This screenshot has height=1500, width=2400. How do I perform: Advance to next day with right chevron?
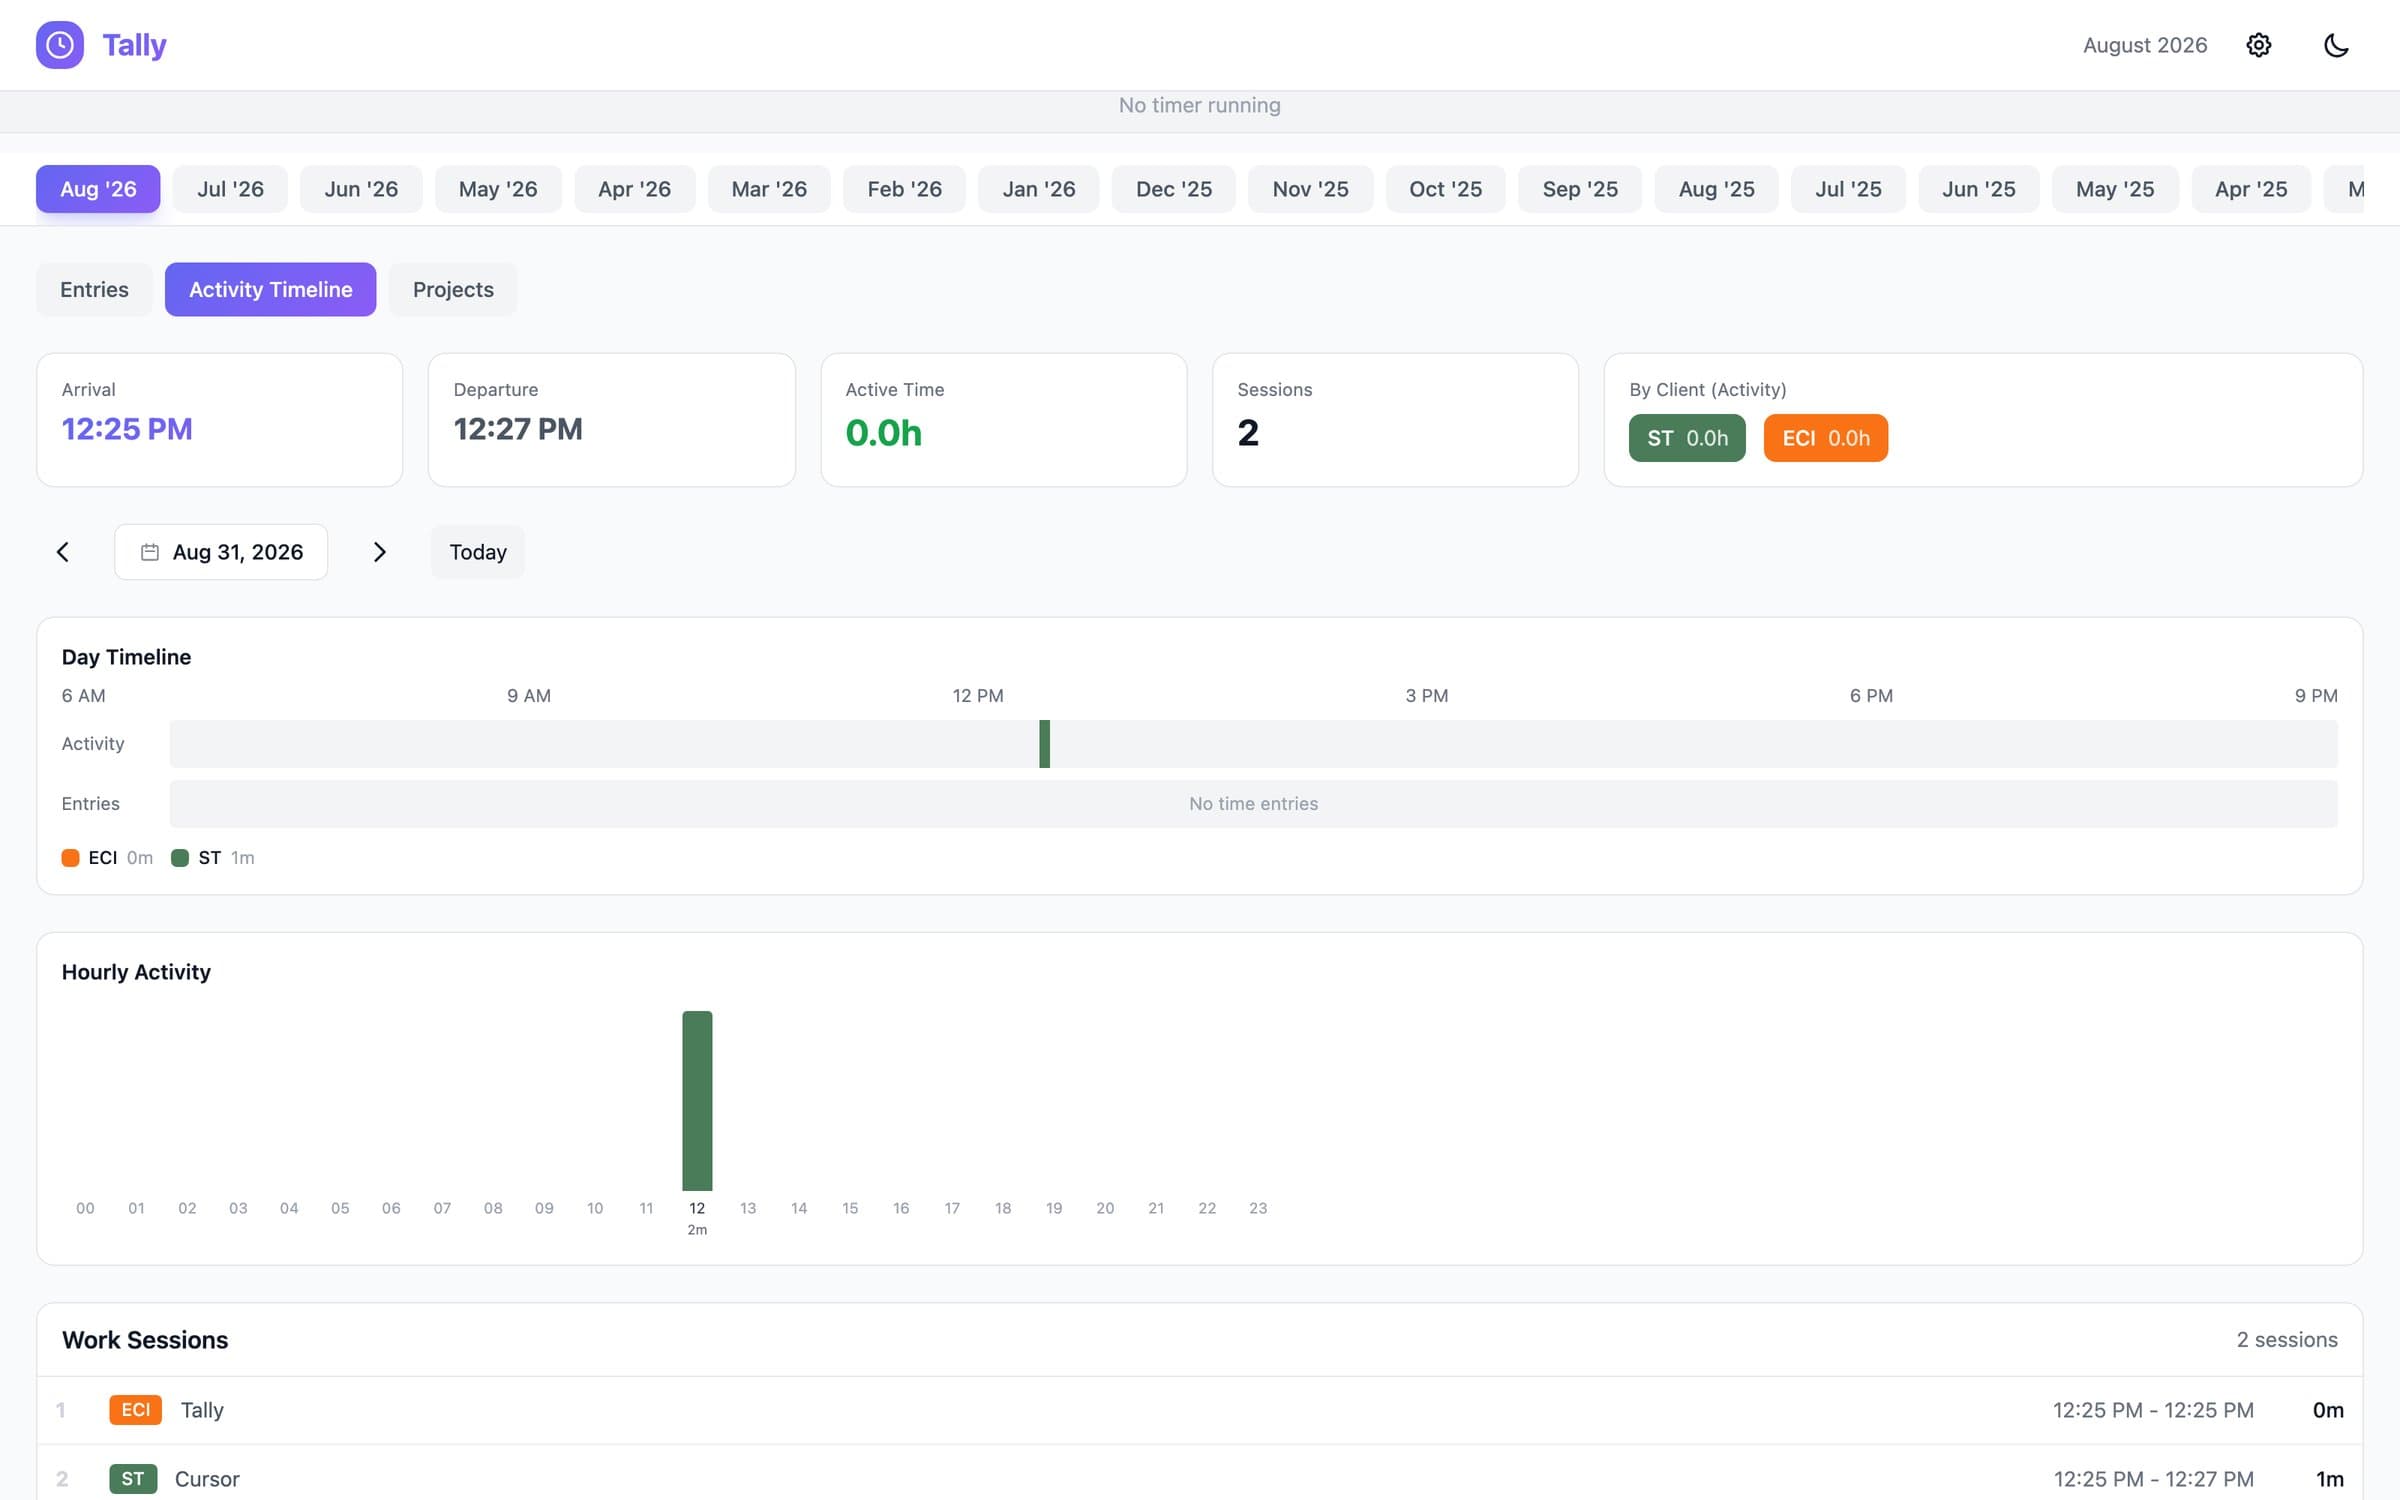click(379, 552)
